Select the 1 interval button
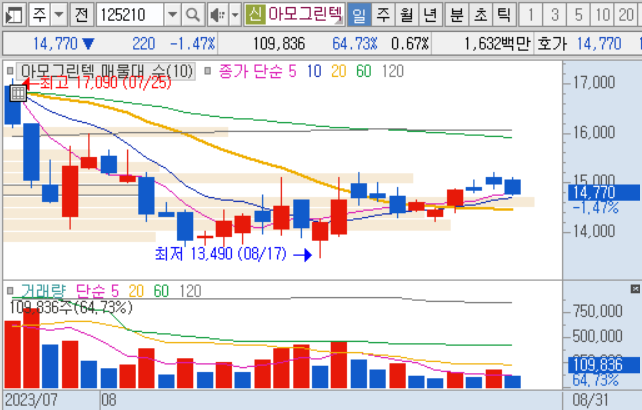This screenshot has width=642, height=410. pyautogui.click(x=531, y=15)
